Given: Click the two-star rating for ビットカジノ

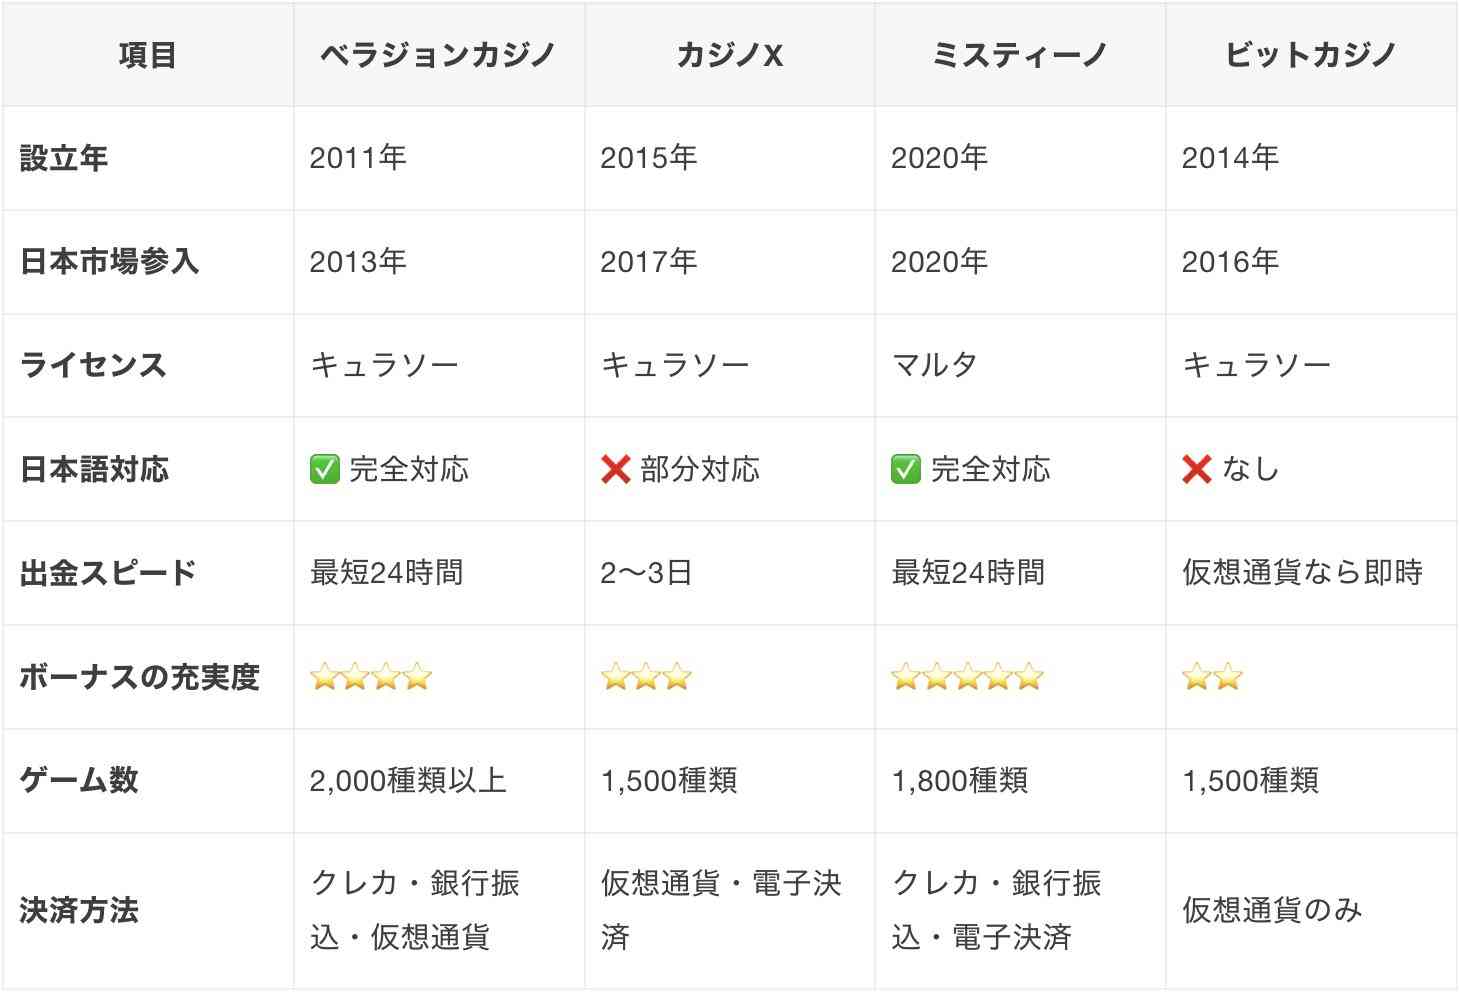Looking at the screenshot, I should [1212, 677].
